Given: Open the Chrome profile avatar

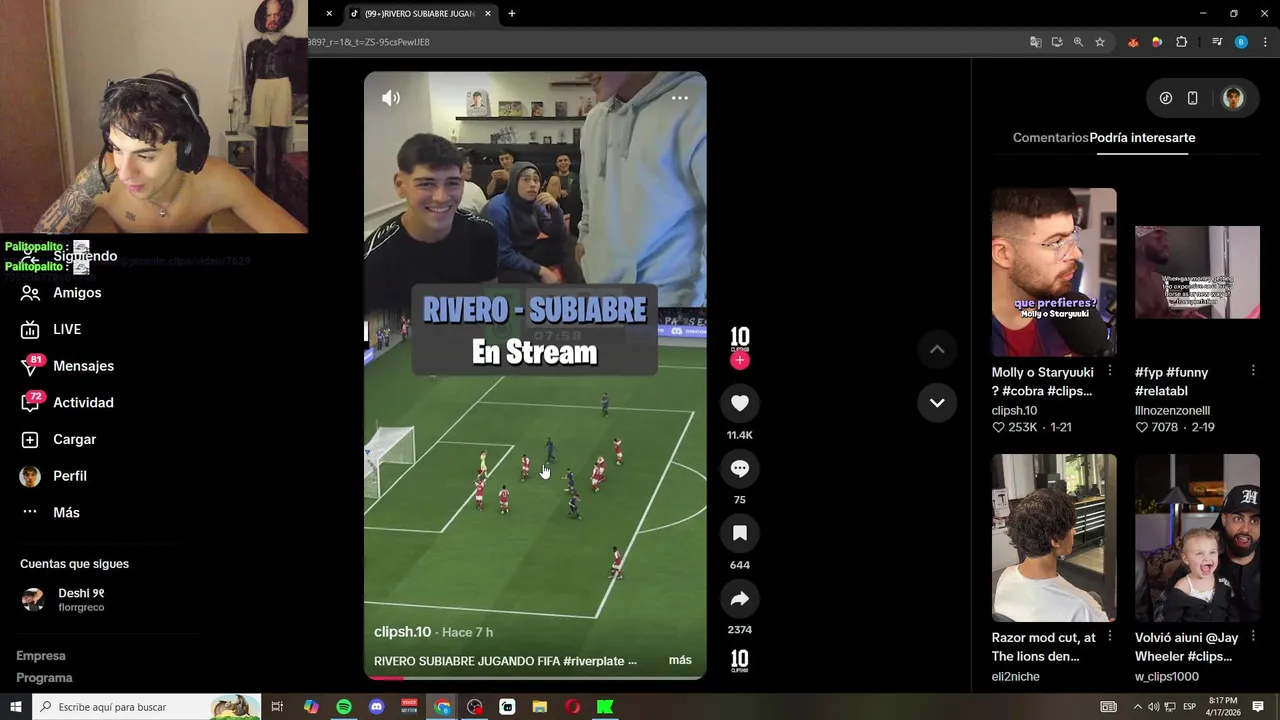Looking at the screenshot, I should pyautogui.click(x=1241, y=42).
